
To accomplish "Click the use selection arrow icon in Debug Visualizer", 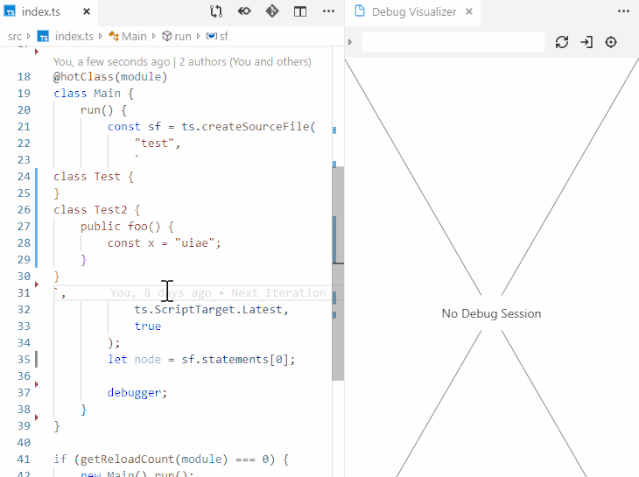I will pyautogui.click(x=586, y=42).
